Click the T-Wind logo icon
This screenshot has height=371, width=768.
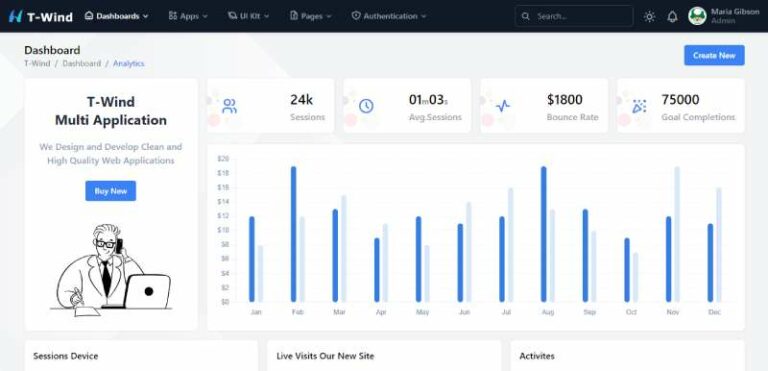tap(15, 16)
